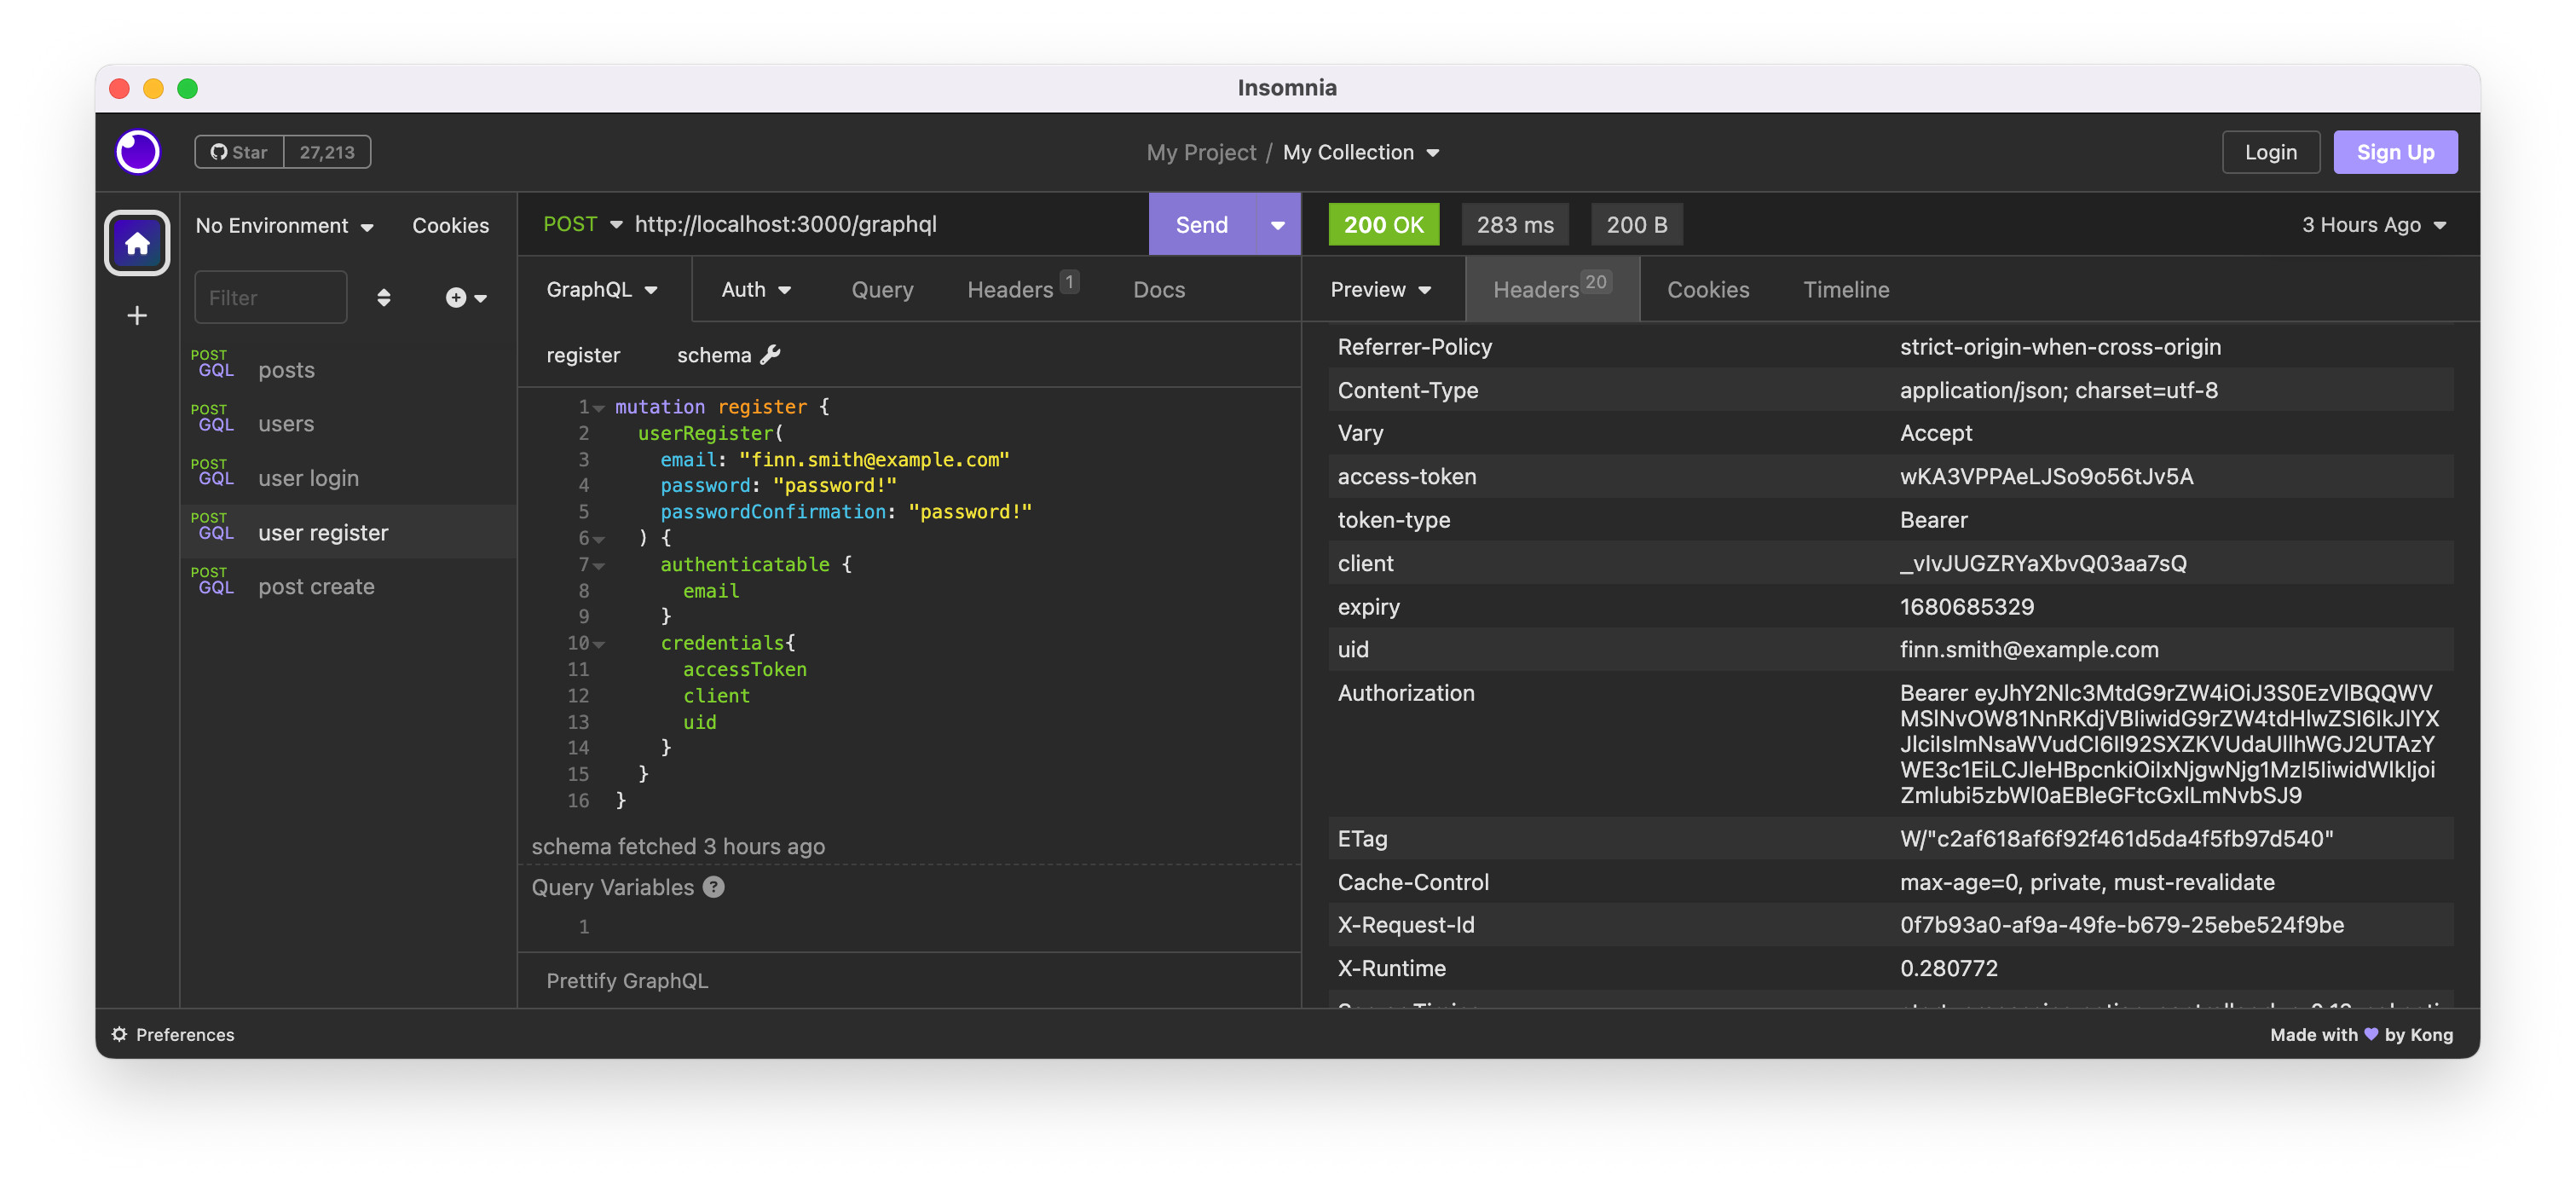Click schema fetched 3 hours ago text
The width and height of the screenshot is (2576, 1185).
pos(677,846)
